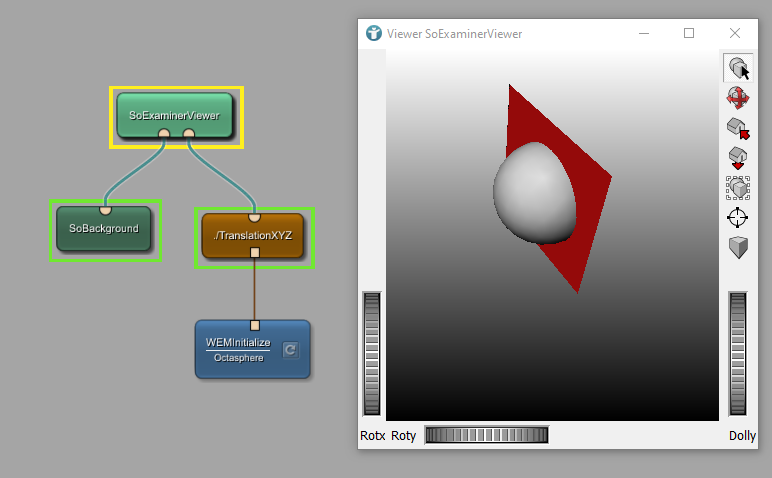Reset camera to home position
Viewport: 772px width, 478px height.
(x=738, y=128)
